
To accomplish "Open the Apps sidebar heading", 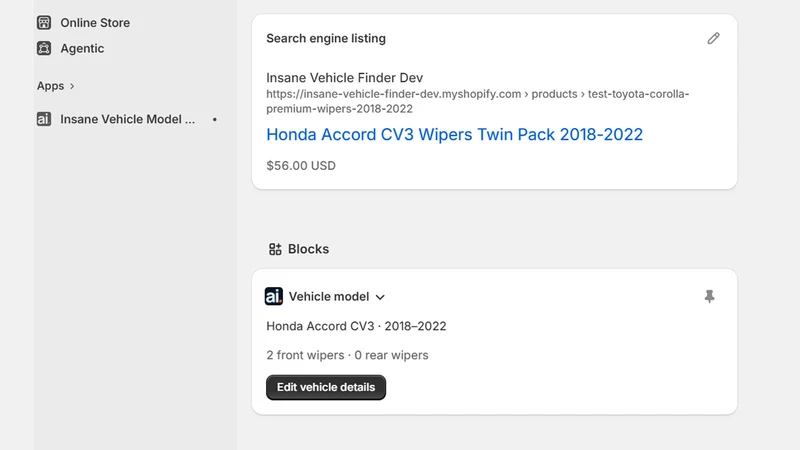I will pyautogui.click(x=51, y=86).
